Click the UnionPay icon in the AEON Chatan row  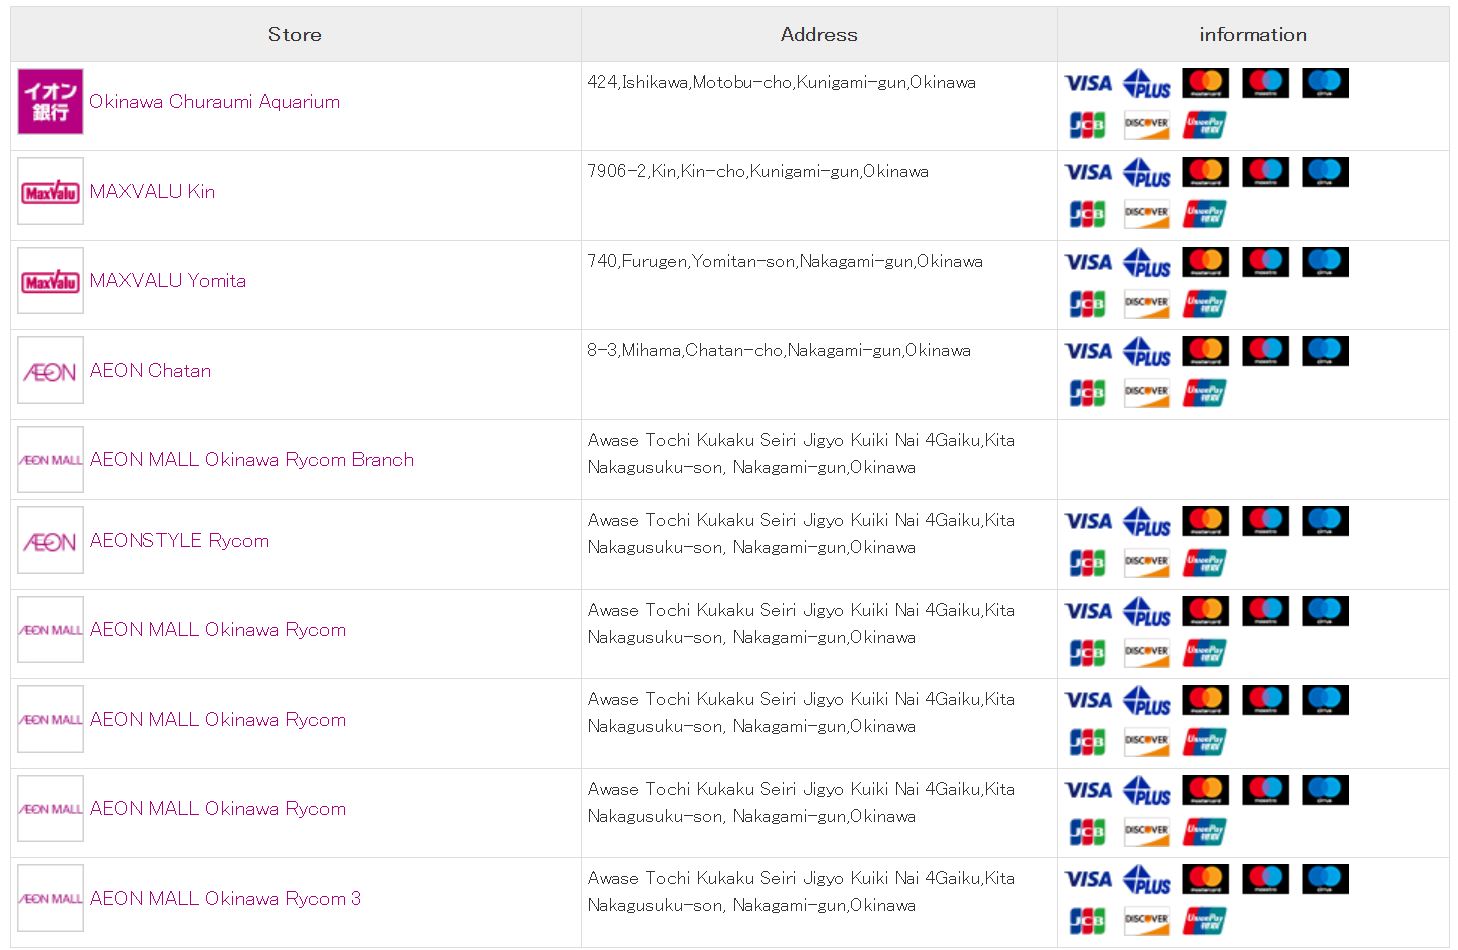(x=1205, y=393)
